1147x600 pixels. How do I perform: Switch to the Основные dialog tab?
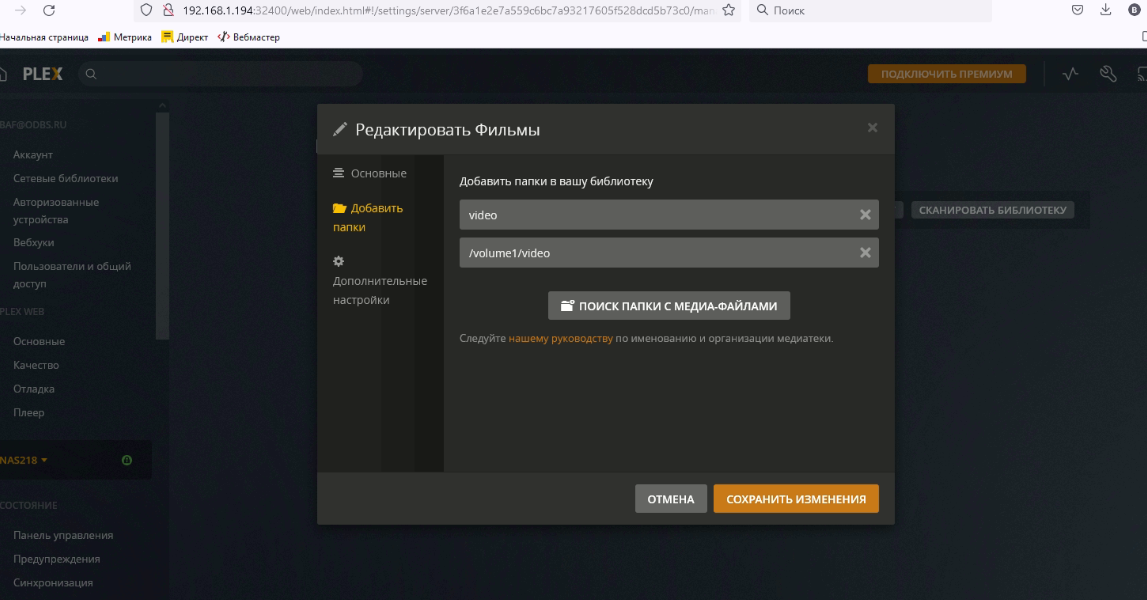pyautogui.click(x=369, y=173)
